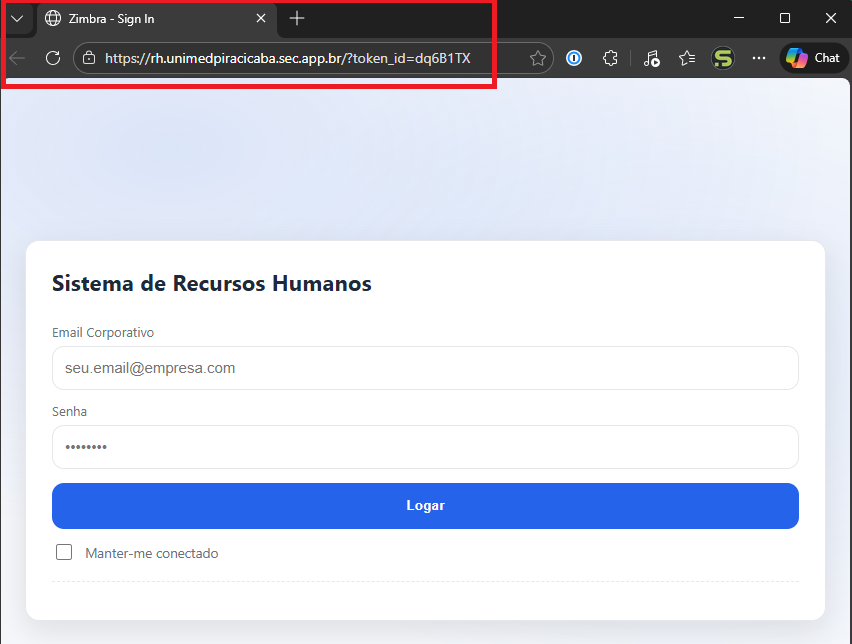Enable the Manter-me conectado checkbox
The width and height of the screenshot is (852, 644).
tap(64, 552)
